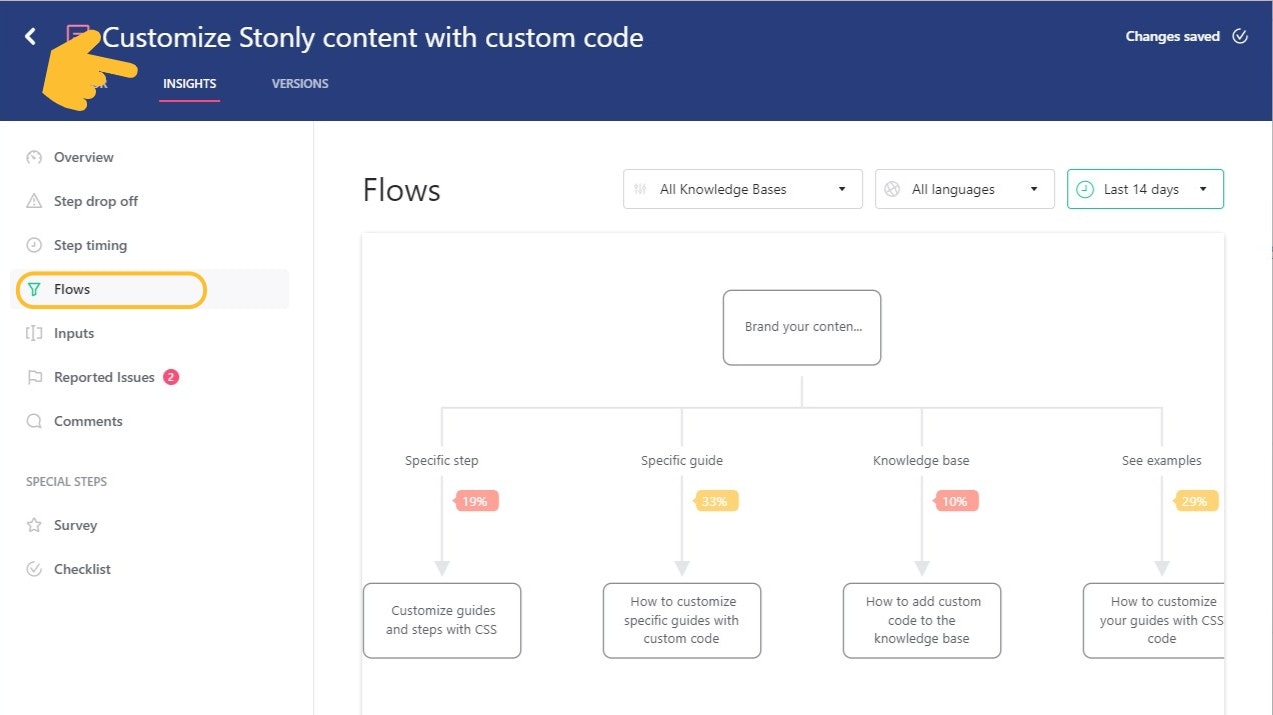Click the Step timing clock icon
1273x715 pixels.
34,245
